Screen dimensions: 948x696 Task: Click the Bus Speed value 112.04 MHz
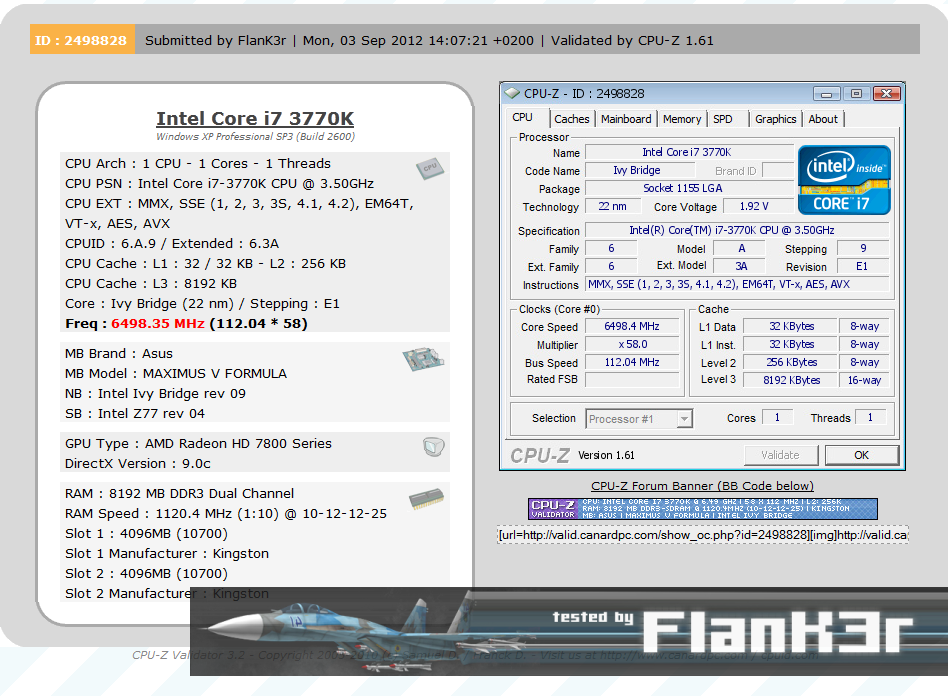632,362
